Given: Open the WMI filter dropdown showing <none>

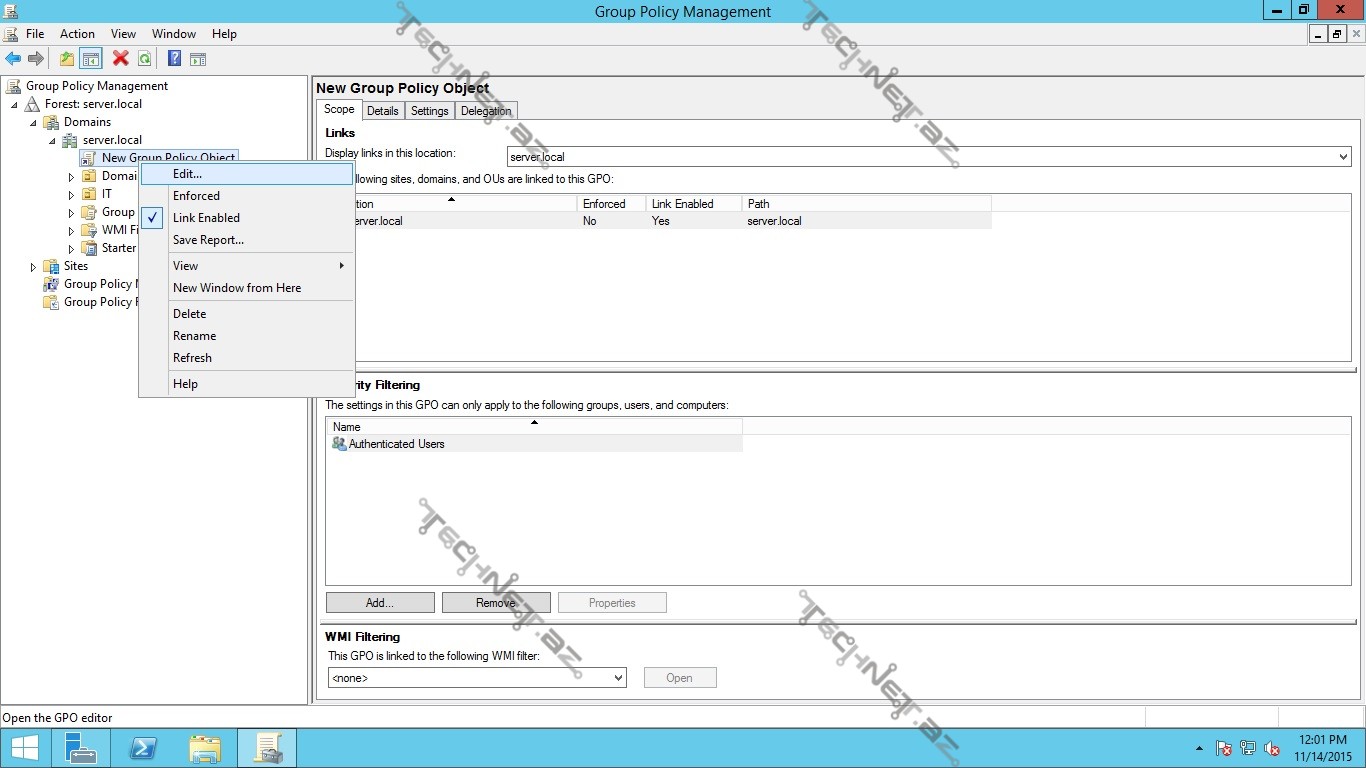Looking at the screenshot, I should click(x=618, y=678).
